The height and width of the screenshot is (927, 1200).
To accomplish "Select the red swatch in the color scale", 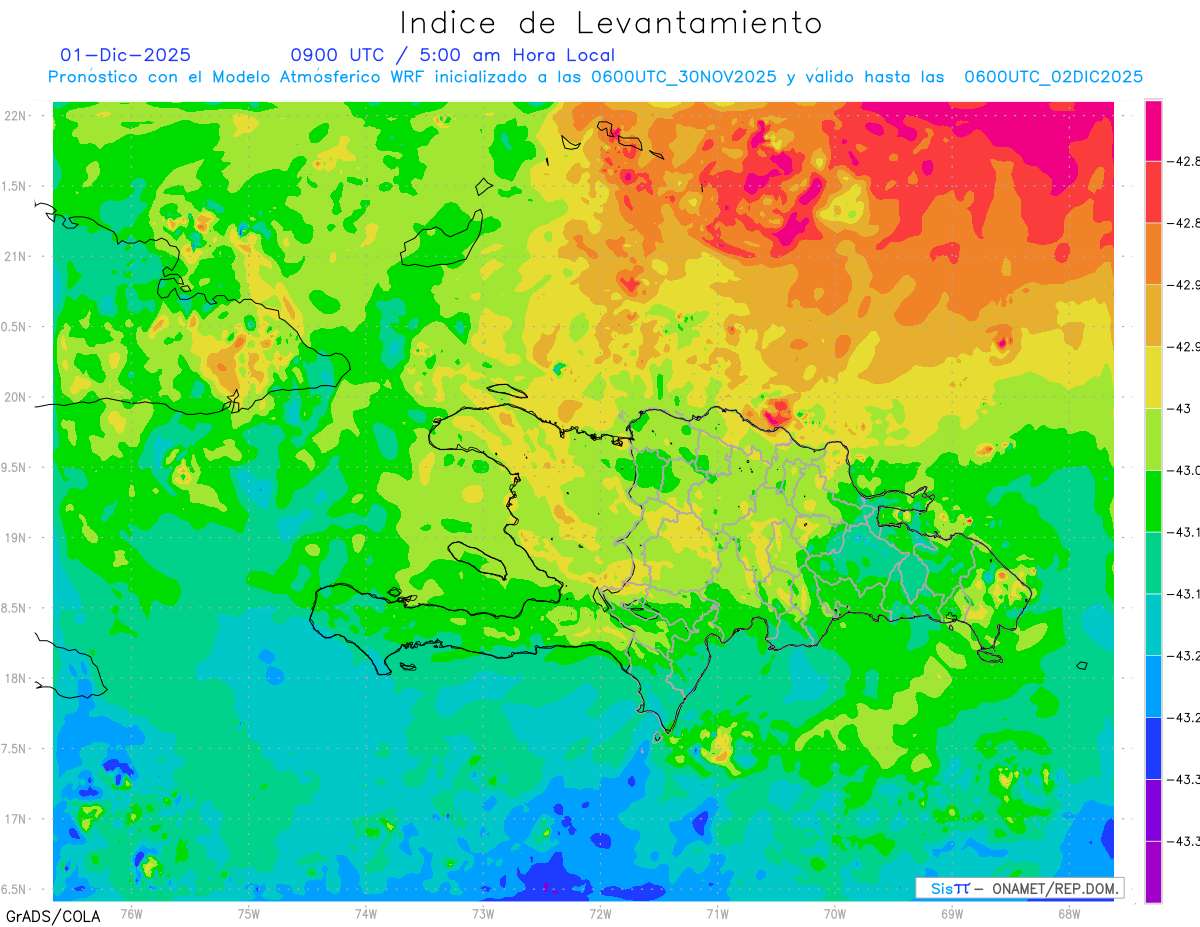I will (1153, 192).
